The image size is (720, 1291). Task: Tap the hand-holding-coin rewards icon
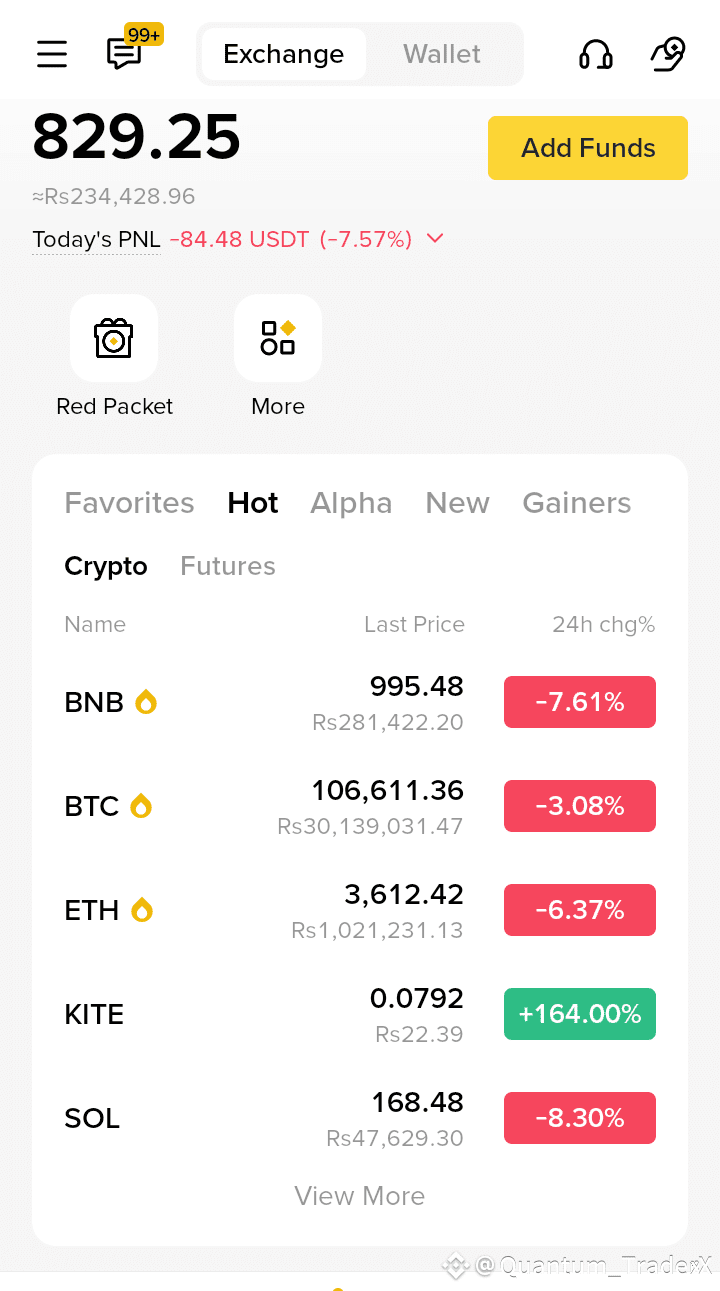[x=667, y=54]
